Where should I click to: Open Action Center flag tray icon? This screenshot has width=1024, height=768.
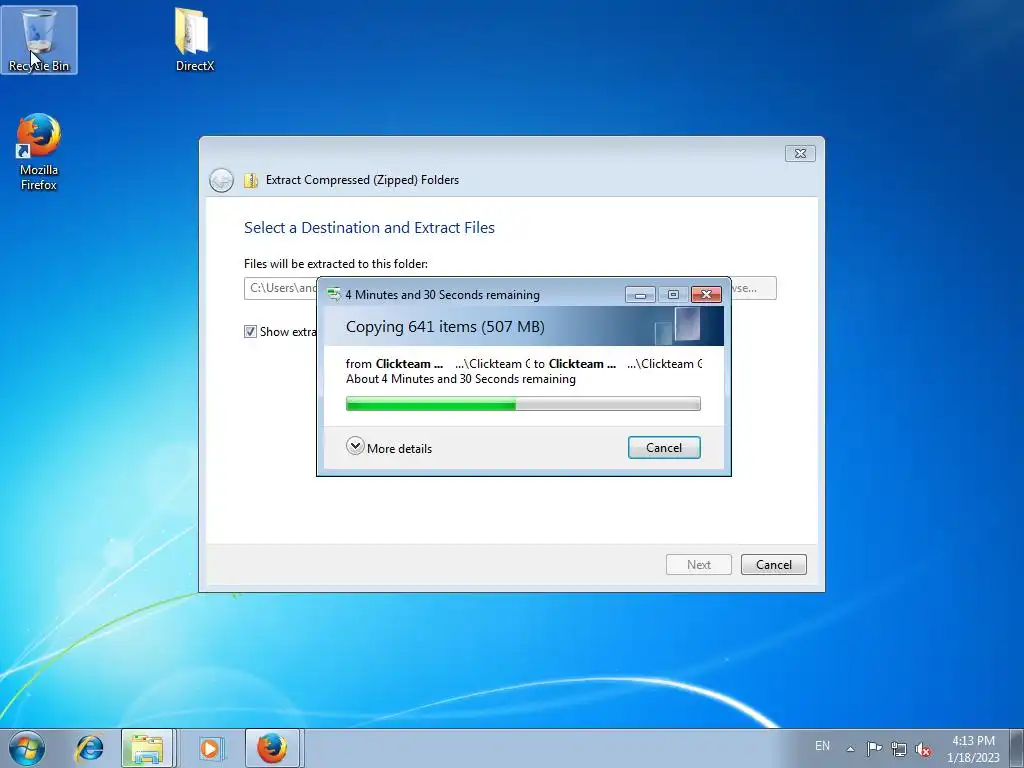click(874, 748)
